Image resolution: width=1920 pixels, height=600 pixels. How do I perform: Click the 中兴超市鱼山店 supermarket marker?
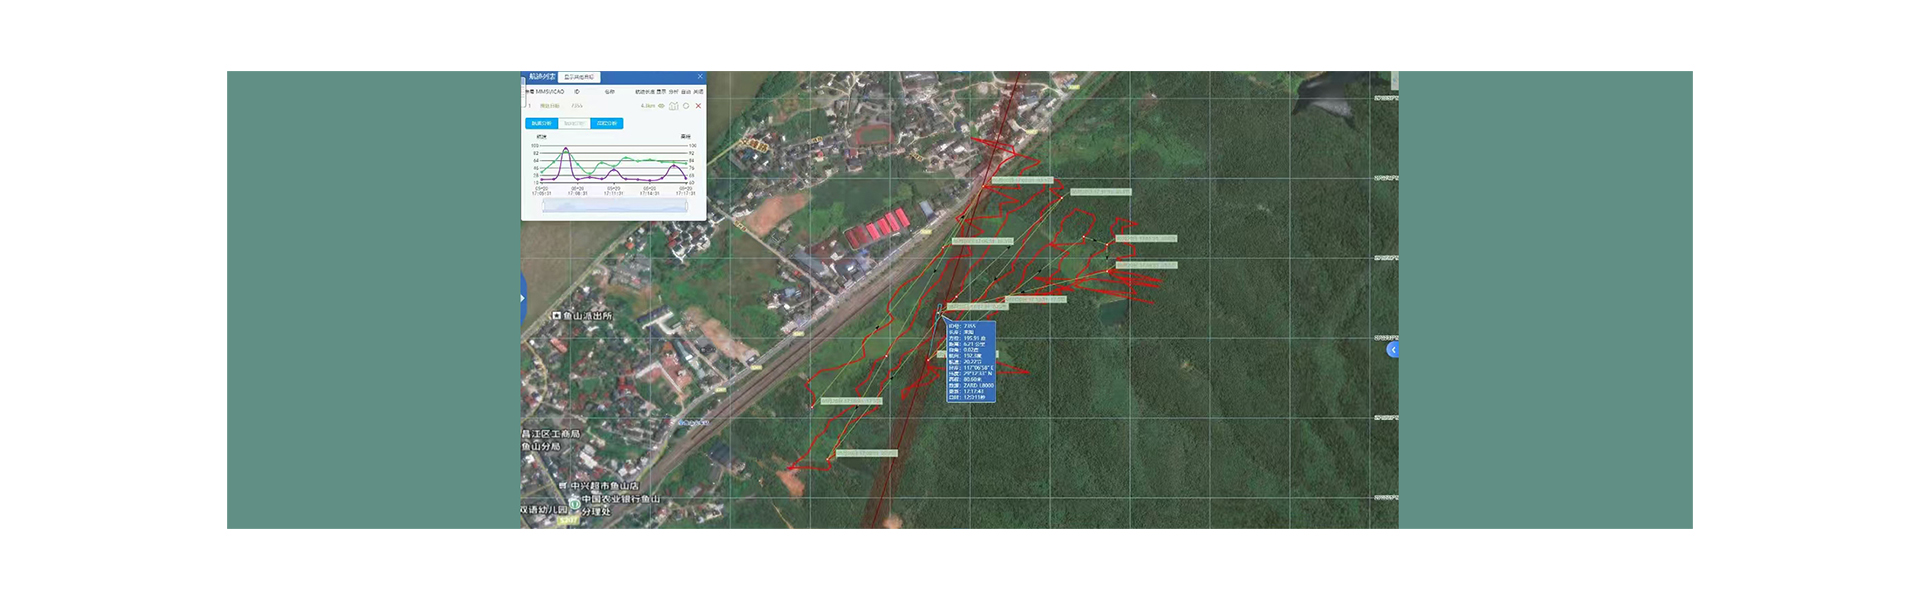(x=563, y=486)
